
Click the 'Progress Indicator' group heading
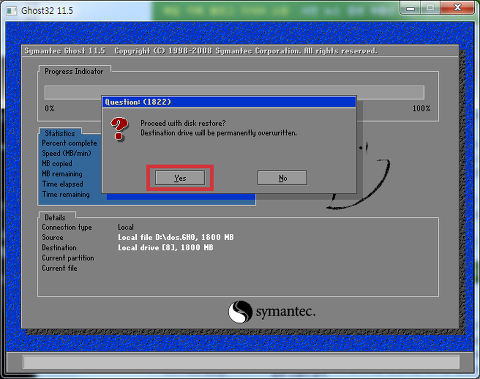(74, 71)
